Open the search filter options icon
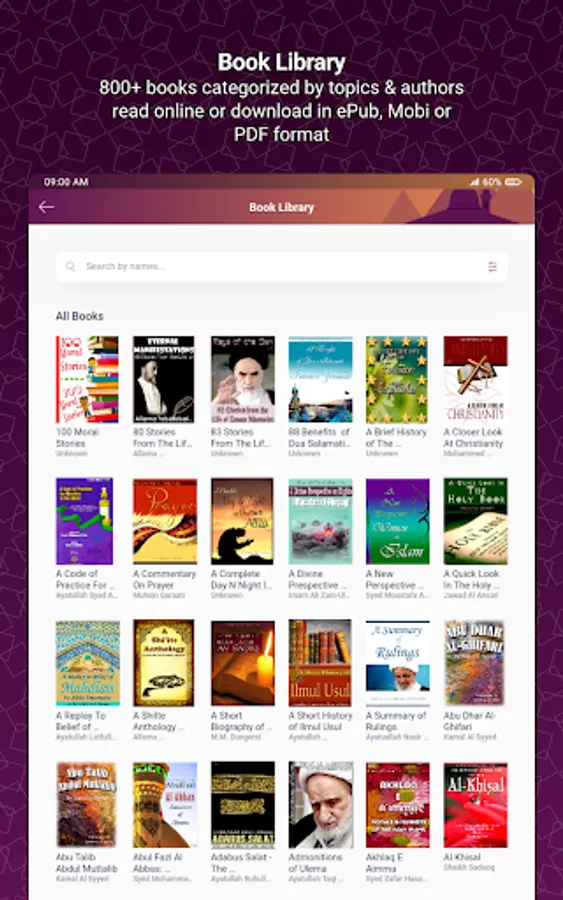Screen dimensions: 563x900 coord(492,266)
